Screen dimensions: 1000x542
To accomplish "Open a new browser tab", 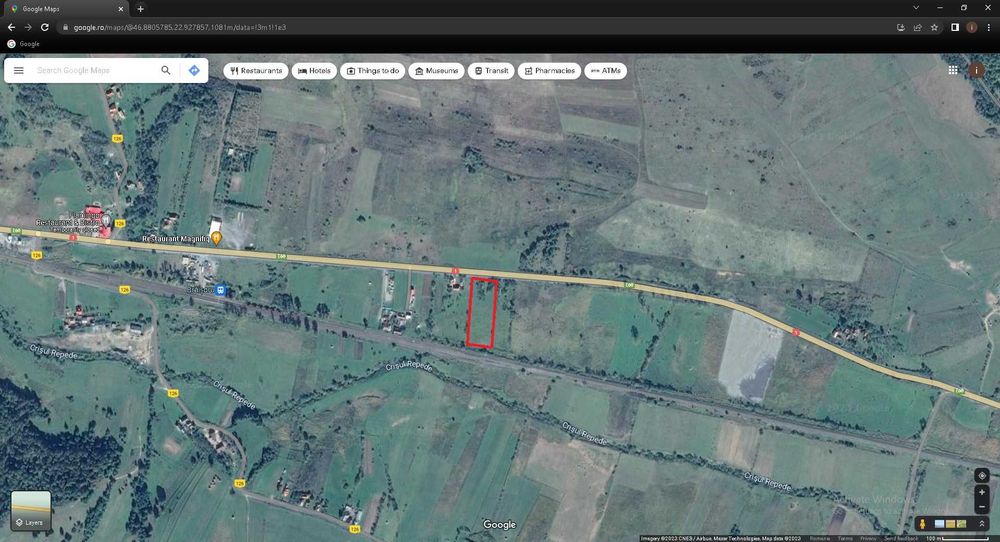I will pyautogui.click(x=140, y=9).
